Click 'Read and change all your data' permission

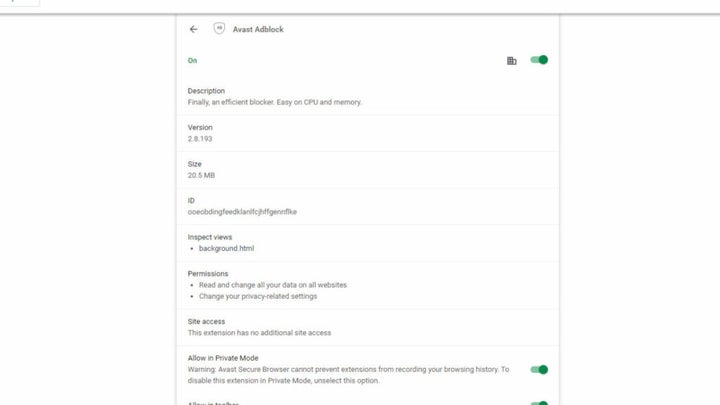273,285
